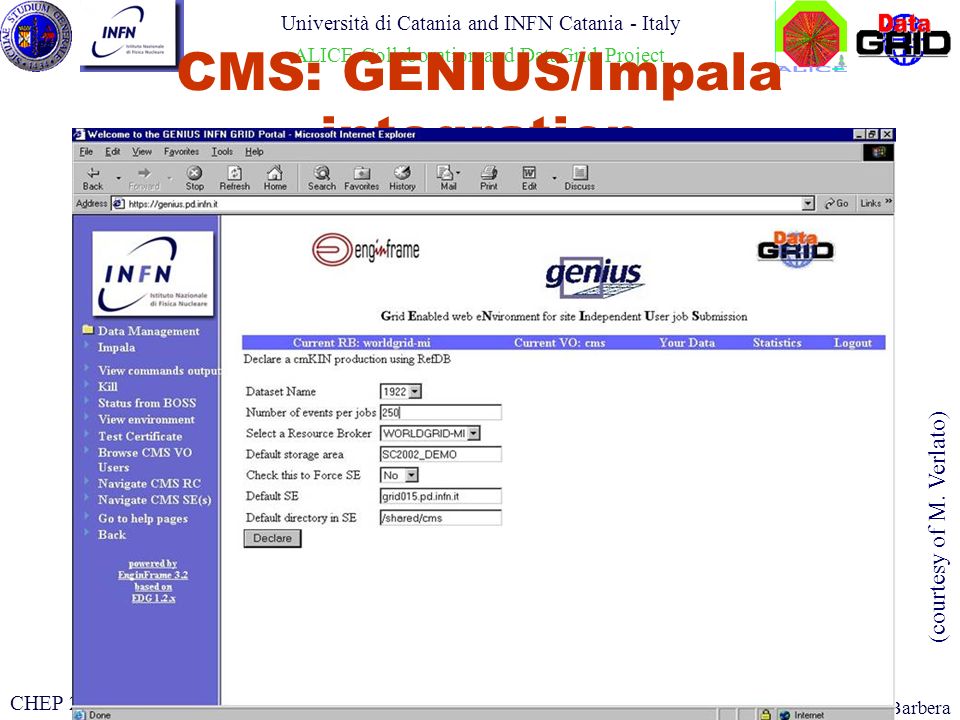Open the History toolbar icon
This screenshot has height=720, width=960.
(402, 178)
